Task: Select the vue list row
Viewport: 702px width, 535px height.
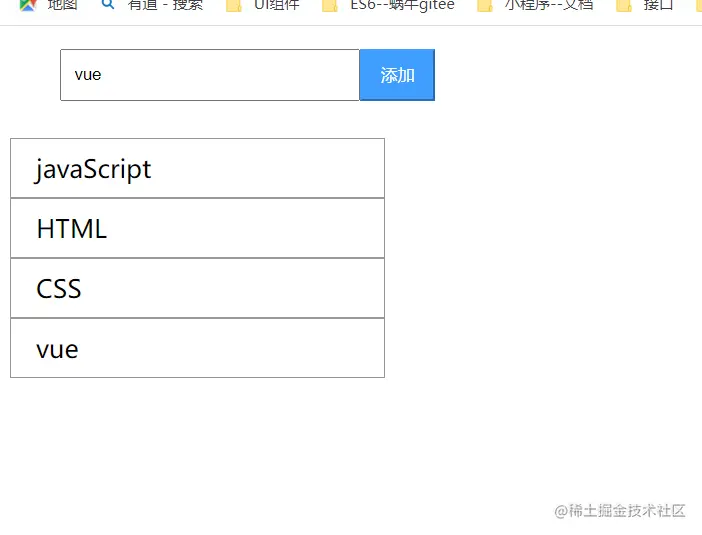Action: pos(197,348)
